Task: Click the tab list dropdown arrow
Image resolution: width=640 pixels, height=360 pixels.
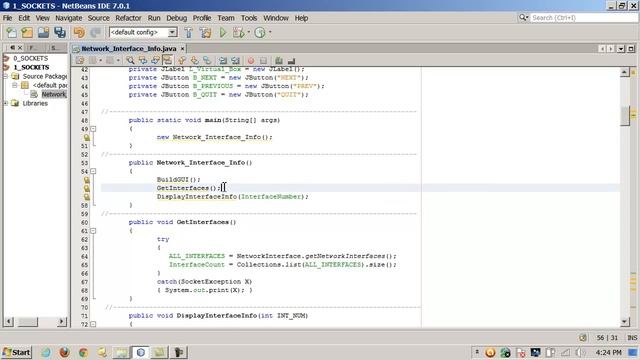Action: tap(621, 49)
